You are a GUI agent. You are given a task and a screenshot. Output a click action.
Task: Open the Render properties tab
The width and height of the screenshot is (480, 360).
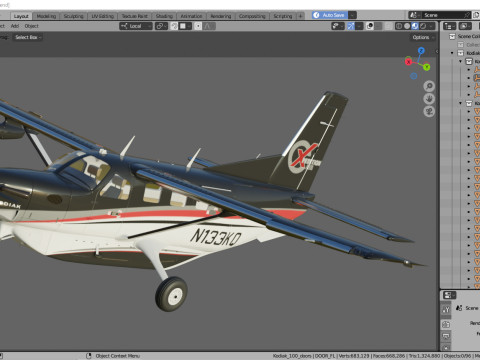coord(446,324)
